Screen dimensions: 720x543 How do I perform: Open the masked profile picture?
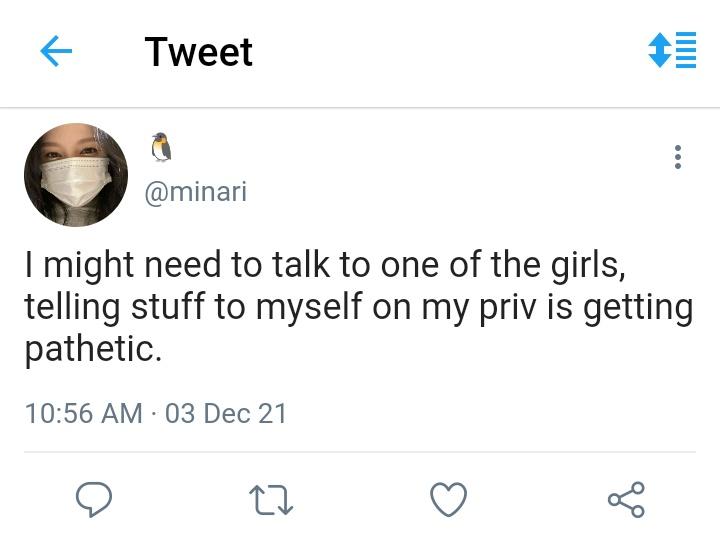pos(76,175)
